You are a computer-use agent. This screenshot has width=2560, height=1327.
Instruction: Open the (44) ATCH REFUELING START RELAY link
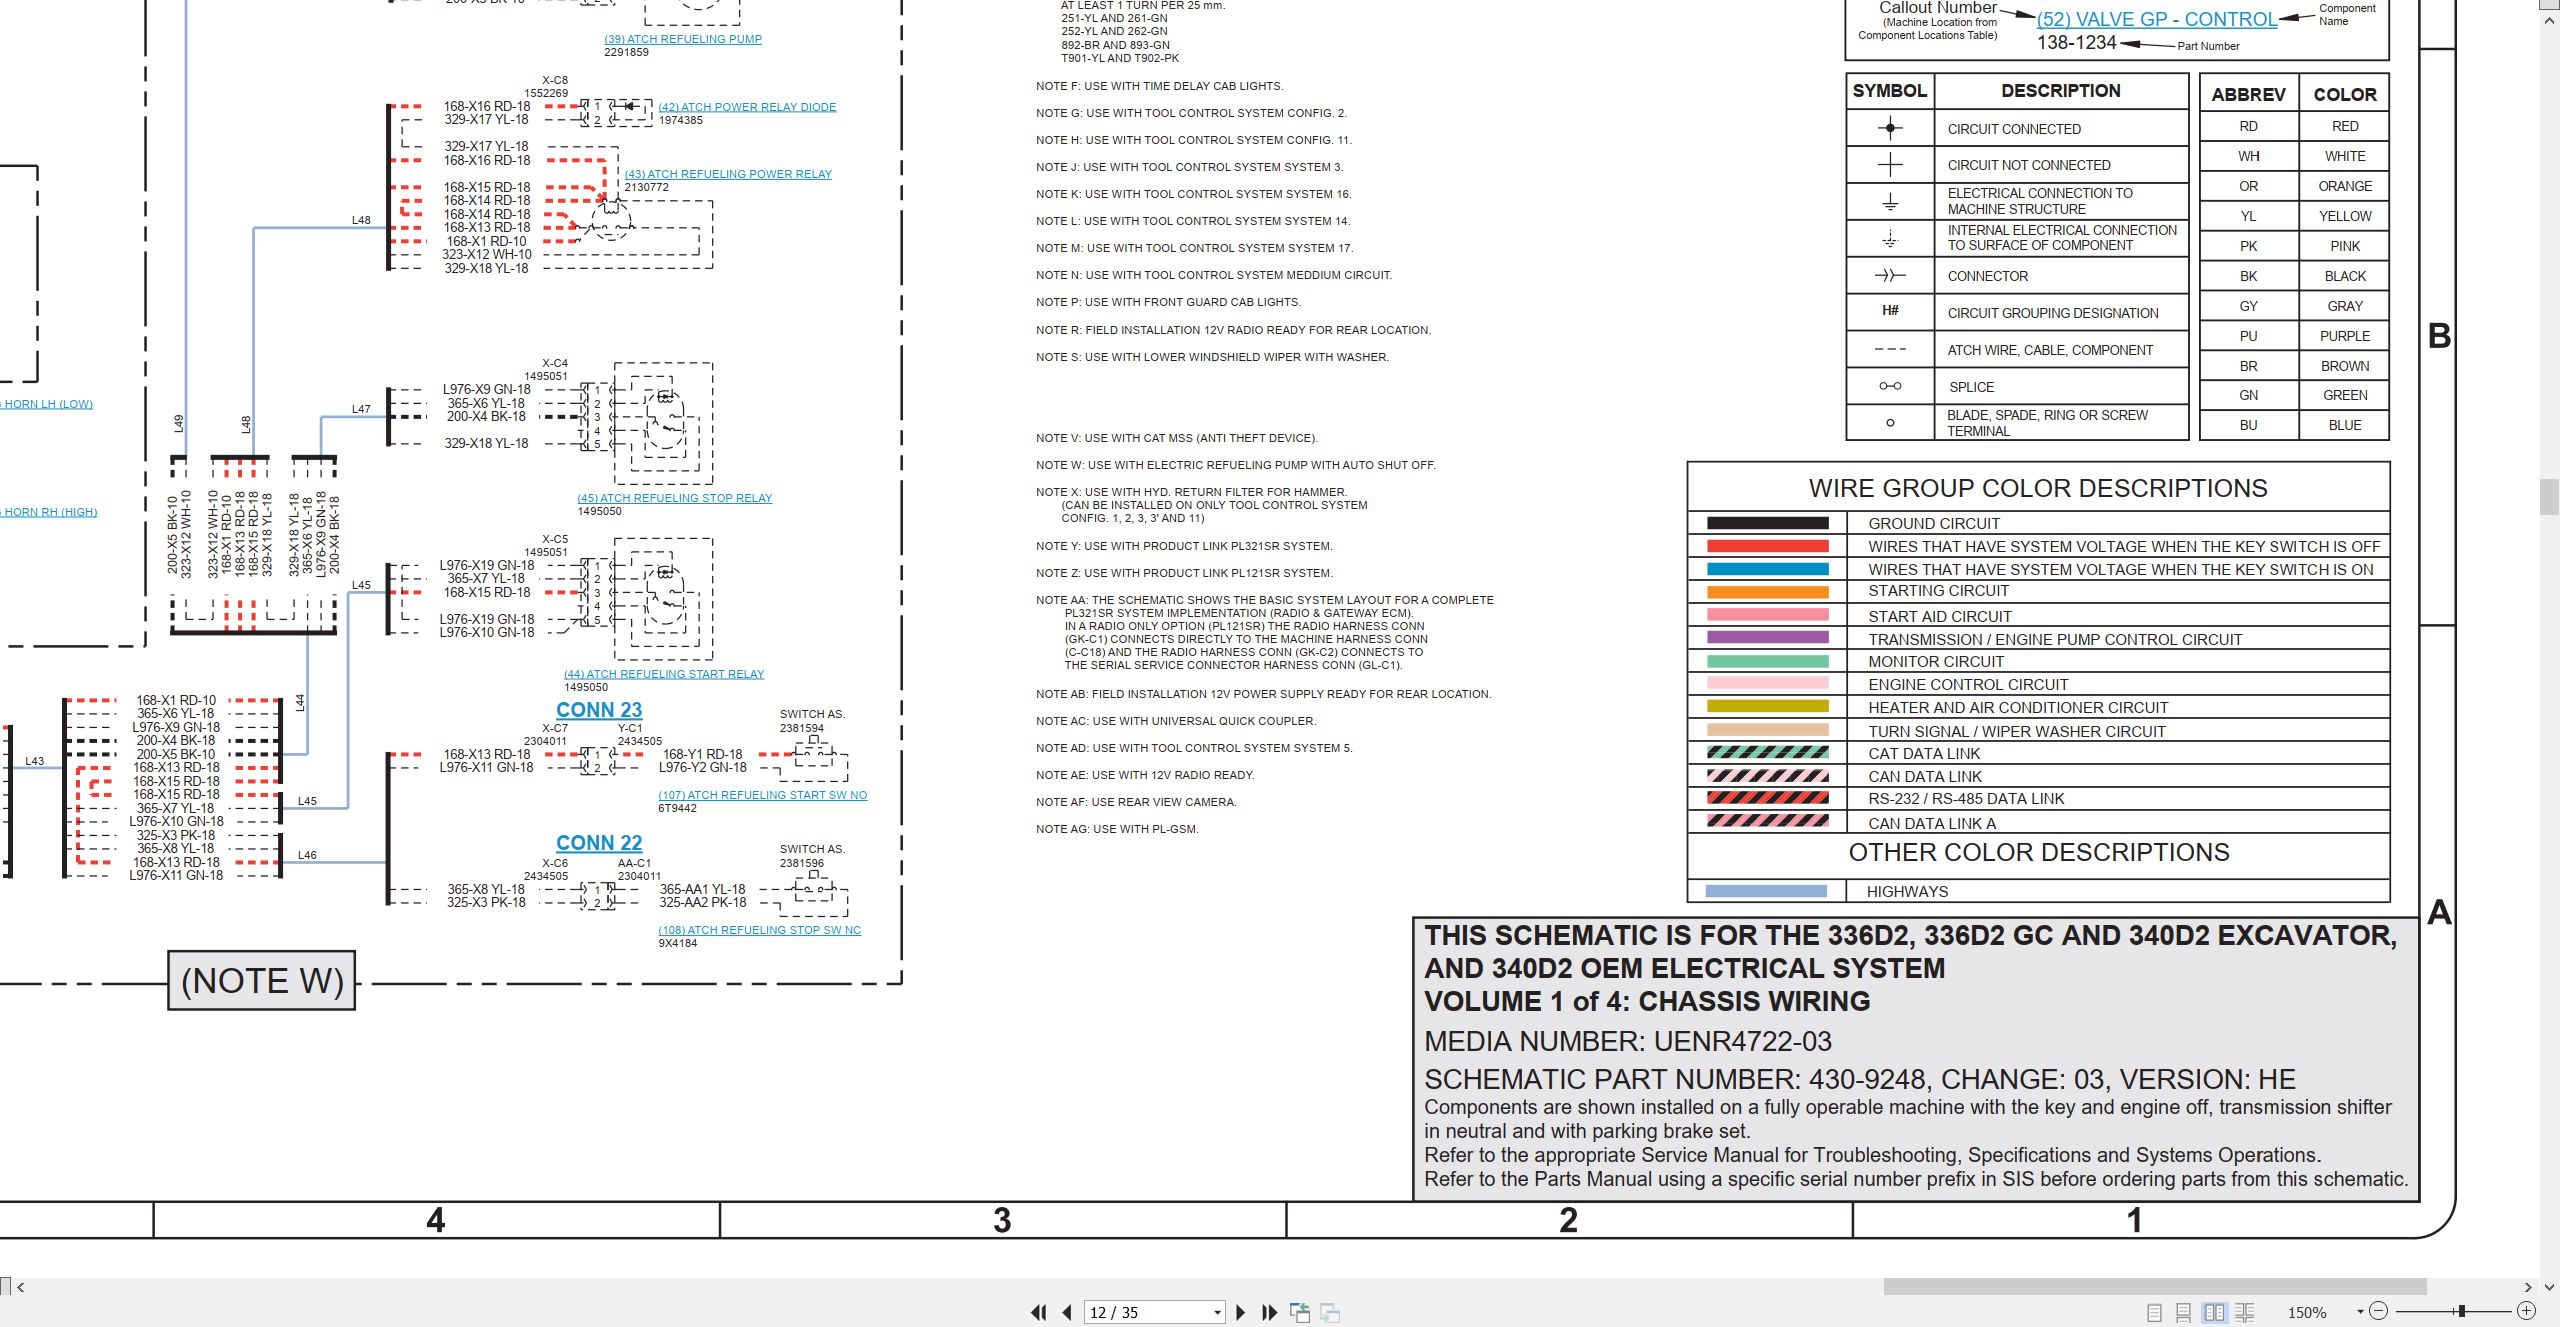coord(664,674)
